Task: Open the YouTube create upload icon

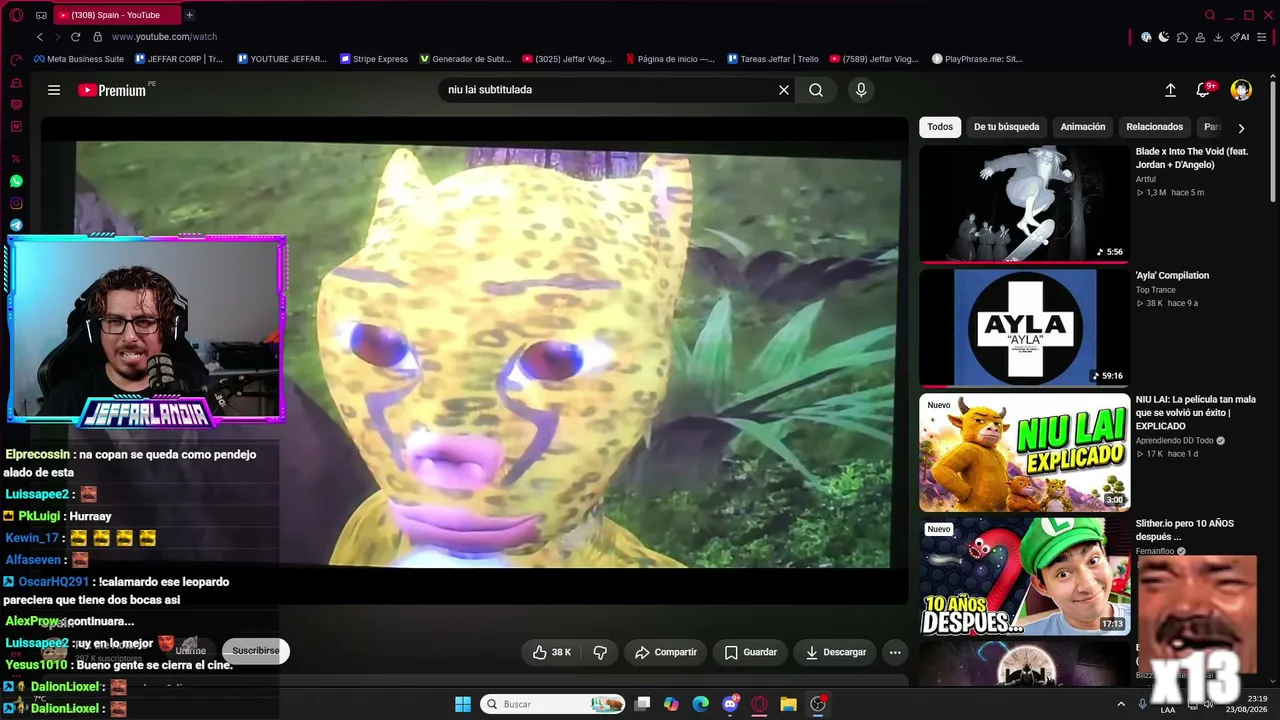Action: click(x=1170, y=90)
